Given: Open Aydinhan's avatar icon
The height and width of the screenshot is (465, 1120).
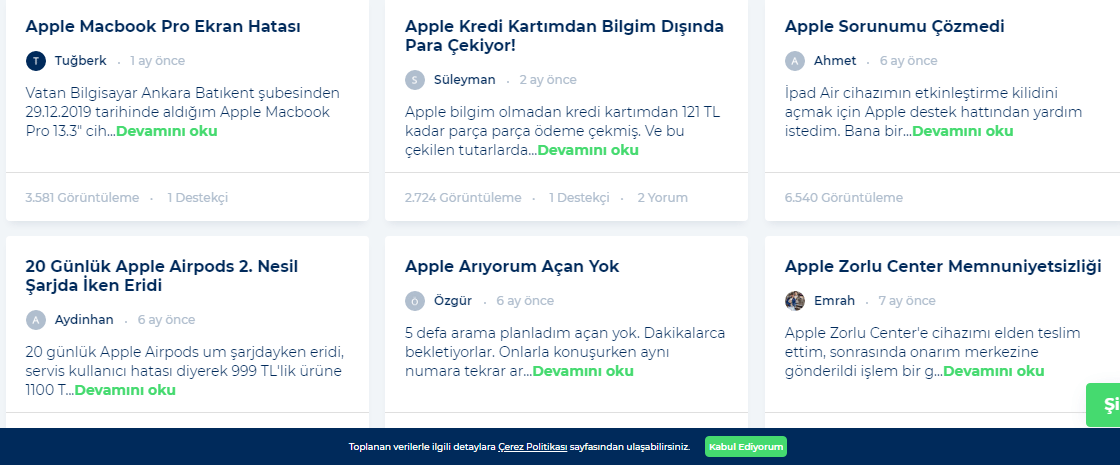Looking at the screenshot, I should (36, 320).
